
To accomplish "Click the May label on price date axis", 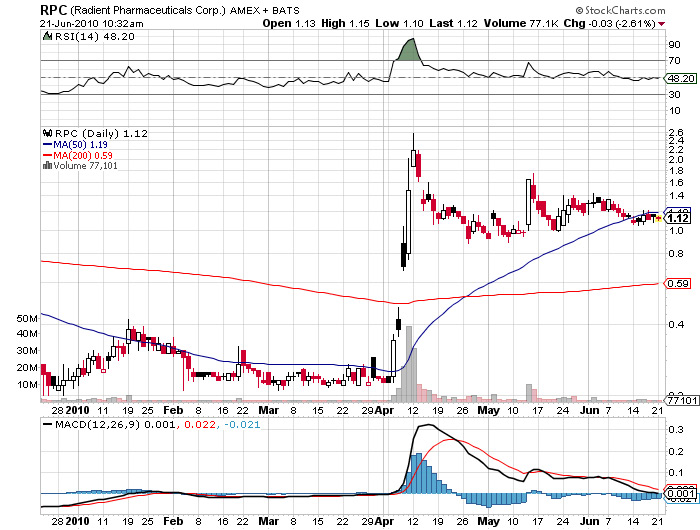I will click(x=489, y=410).
